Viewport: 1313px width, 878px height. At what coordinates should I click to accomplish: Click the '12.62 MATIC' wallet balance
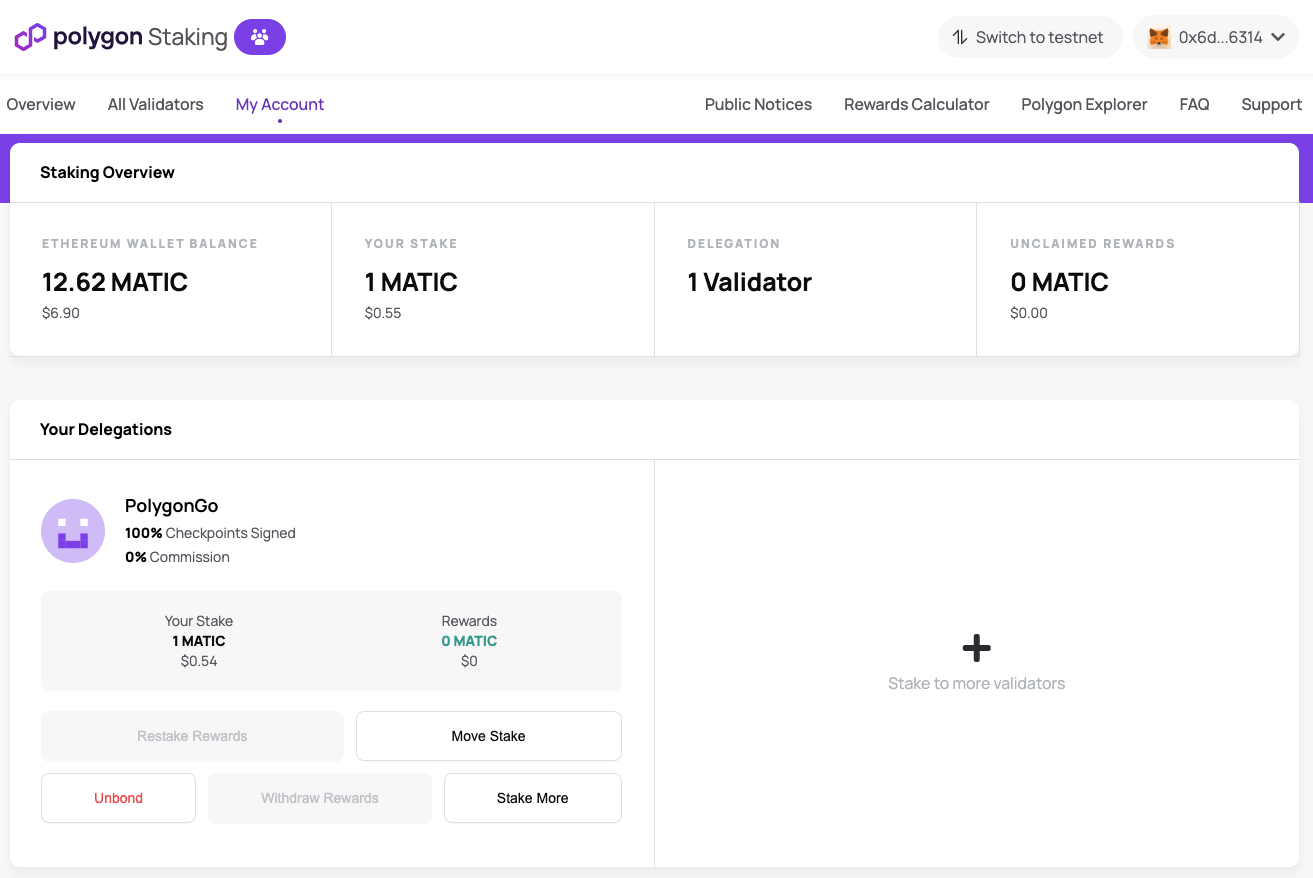(115, 282)
